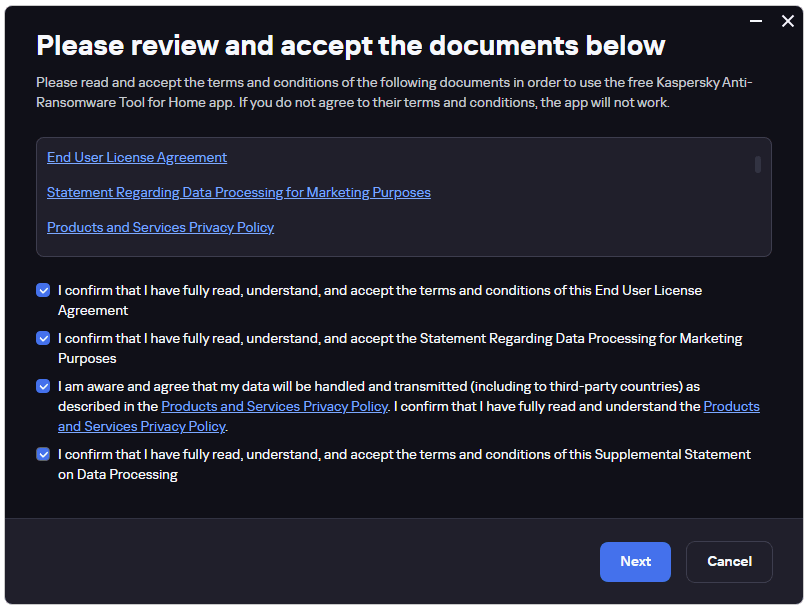Open the Privacy Policy link ending the sentence

coord(141,426)
